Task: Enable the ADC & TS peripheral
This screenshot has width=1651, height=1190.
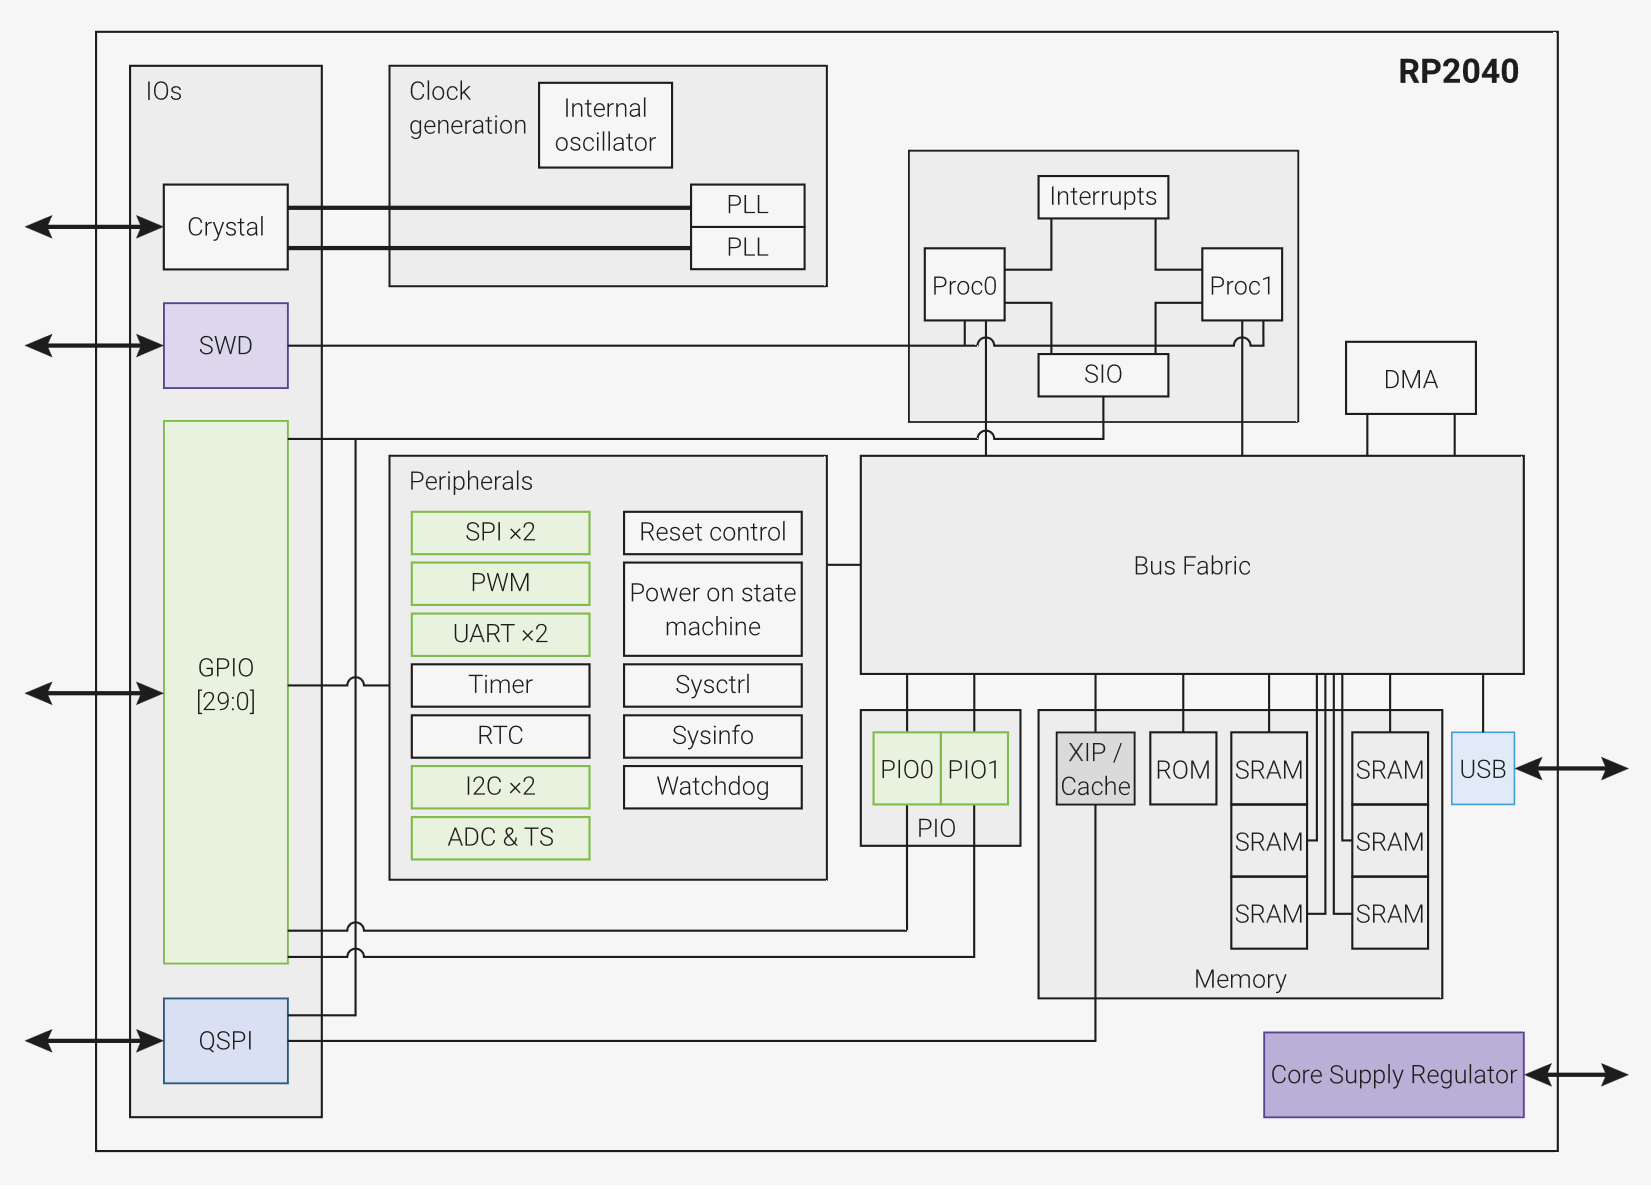Action: [500, 838]
